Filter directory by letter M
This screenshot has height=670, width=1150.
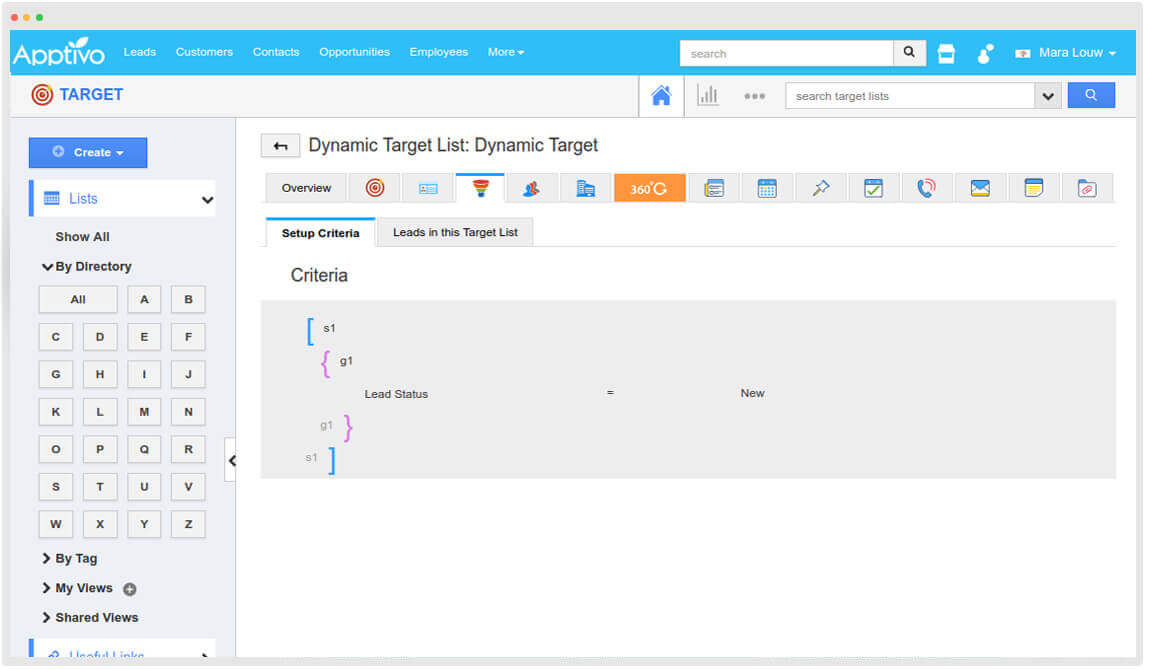pyautogui.click(x=144, y=412)
